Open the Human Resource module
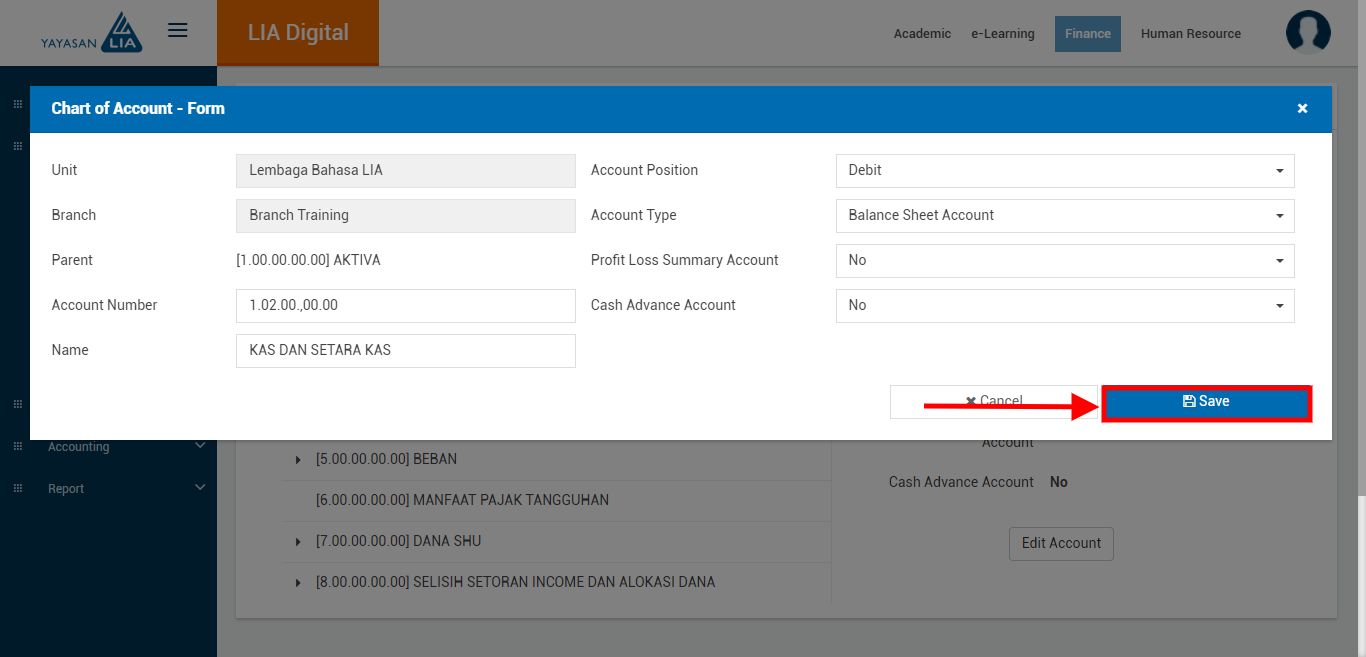This screenshot has width=1366, height=657. coord(1190,34)
